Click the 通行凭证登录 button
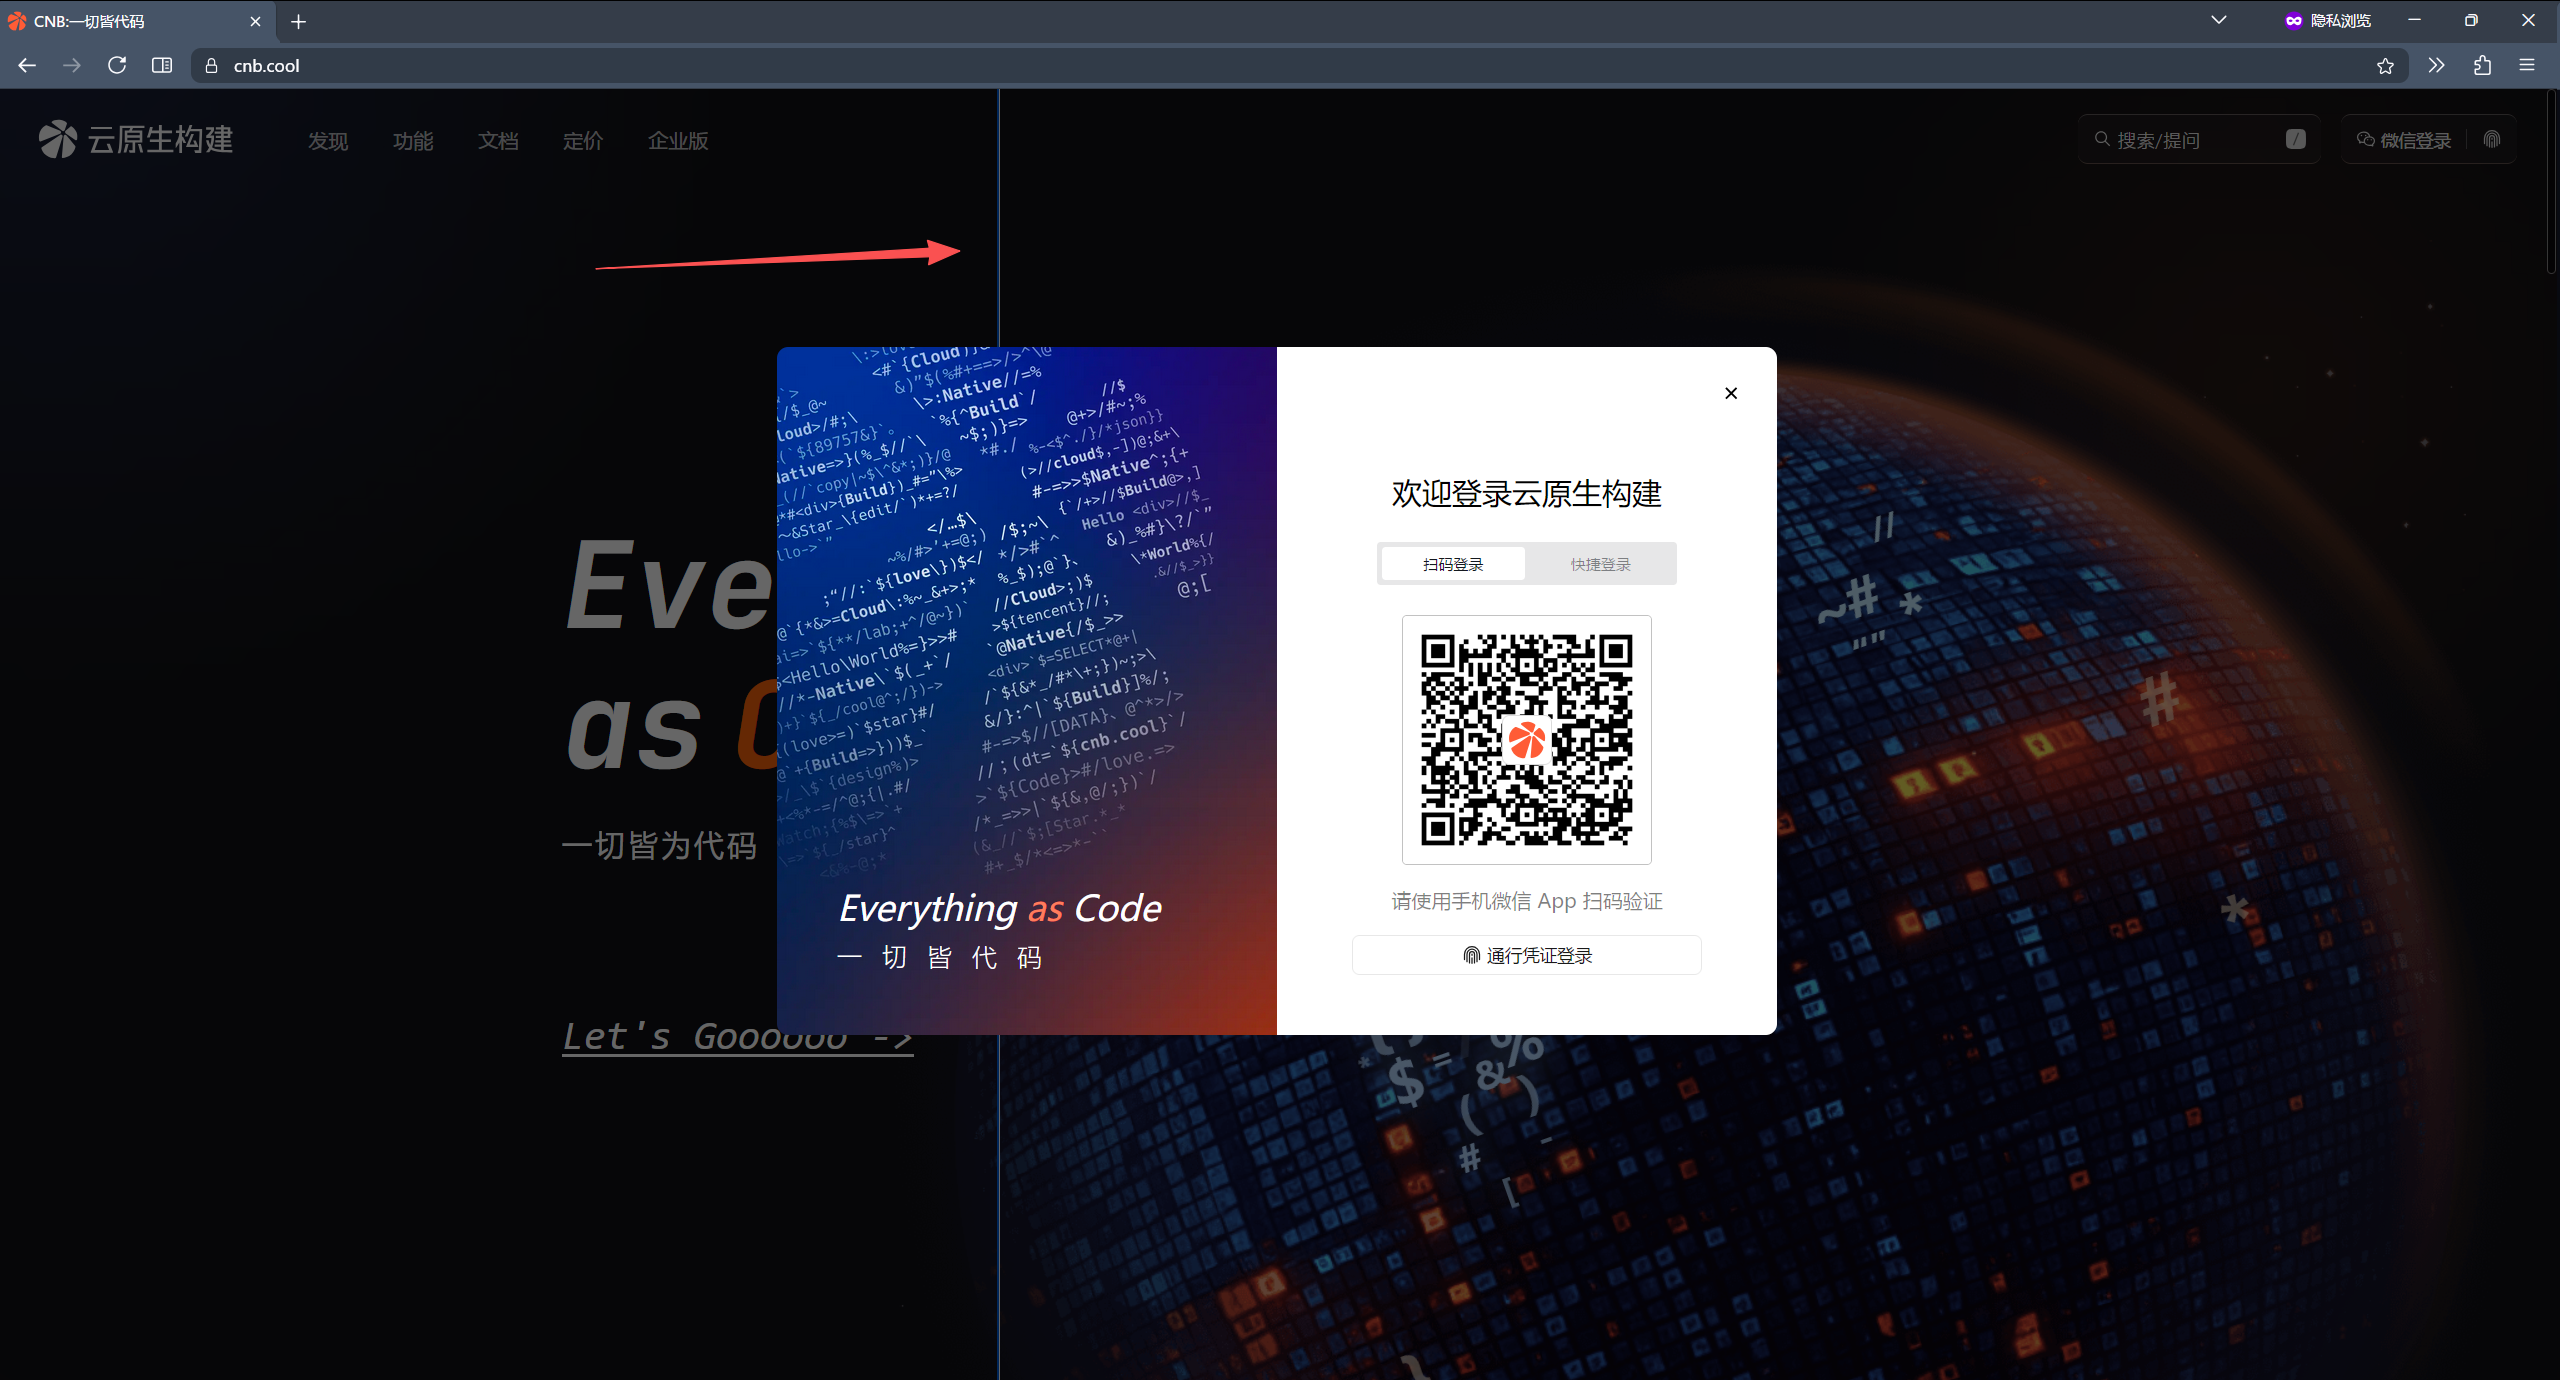The width and height of the screenshot is (2560, 1380). click(x=1526, y=954)
